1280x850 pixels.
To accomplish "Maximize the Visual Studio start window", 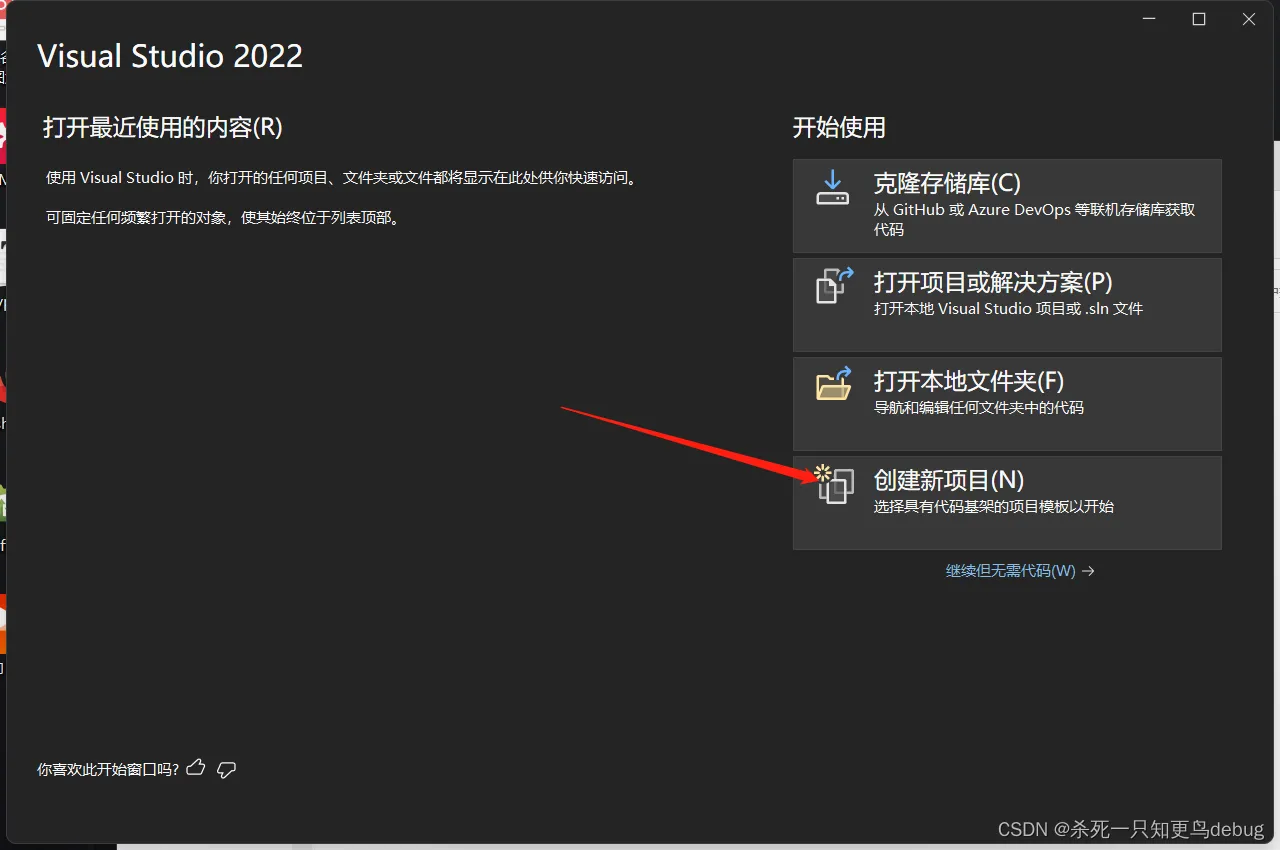I will click(x=1199, y=19).
